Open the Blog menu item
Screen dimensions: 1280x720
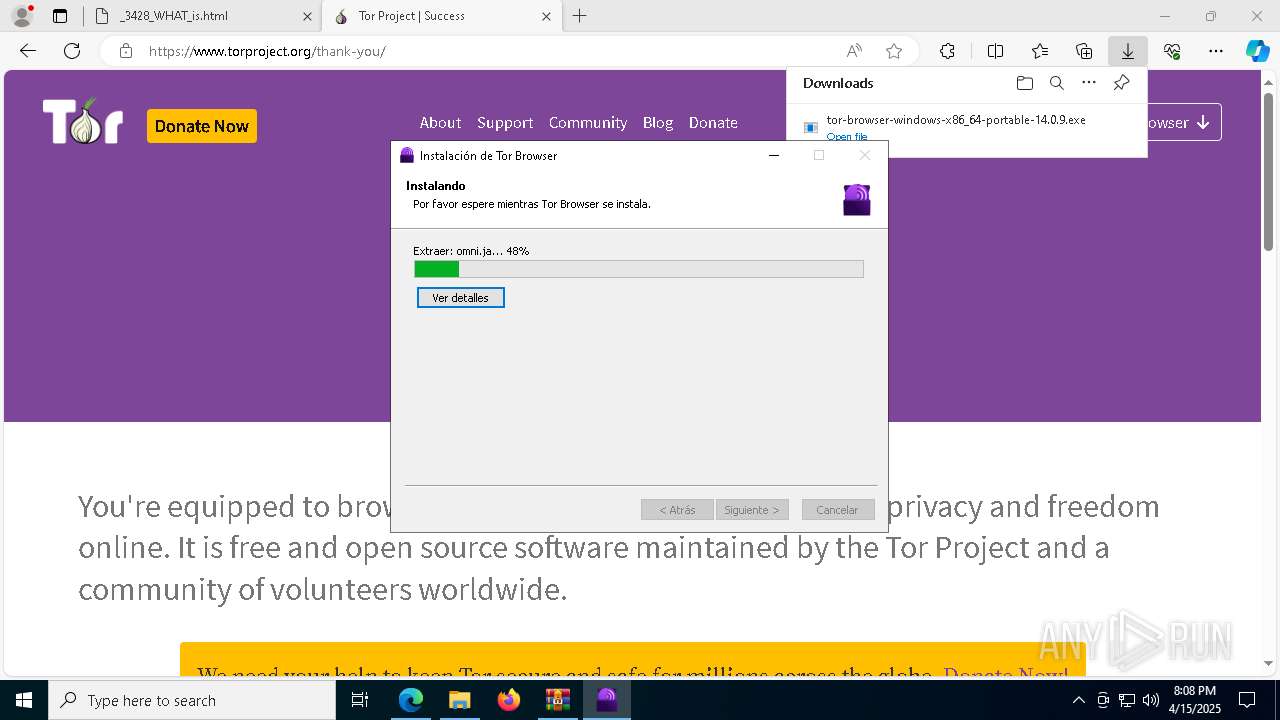(658, 123)
